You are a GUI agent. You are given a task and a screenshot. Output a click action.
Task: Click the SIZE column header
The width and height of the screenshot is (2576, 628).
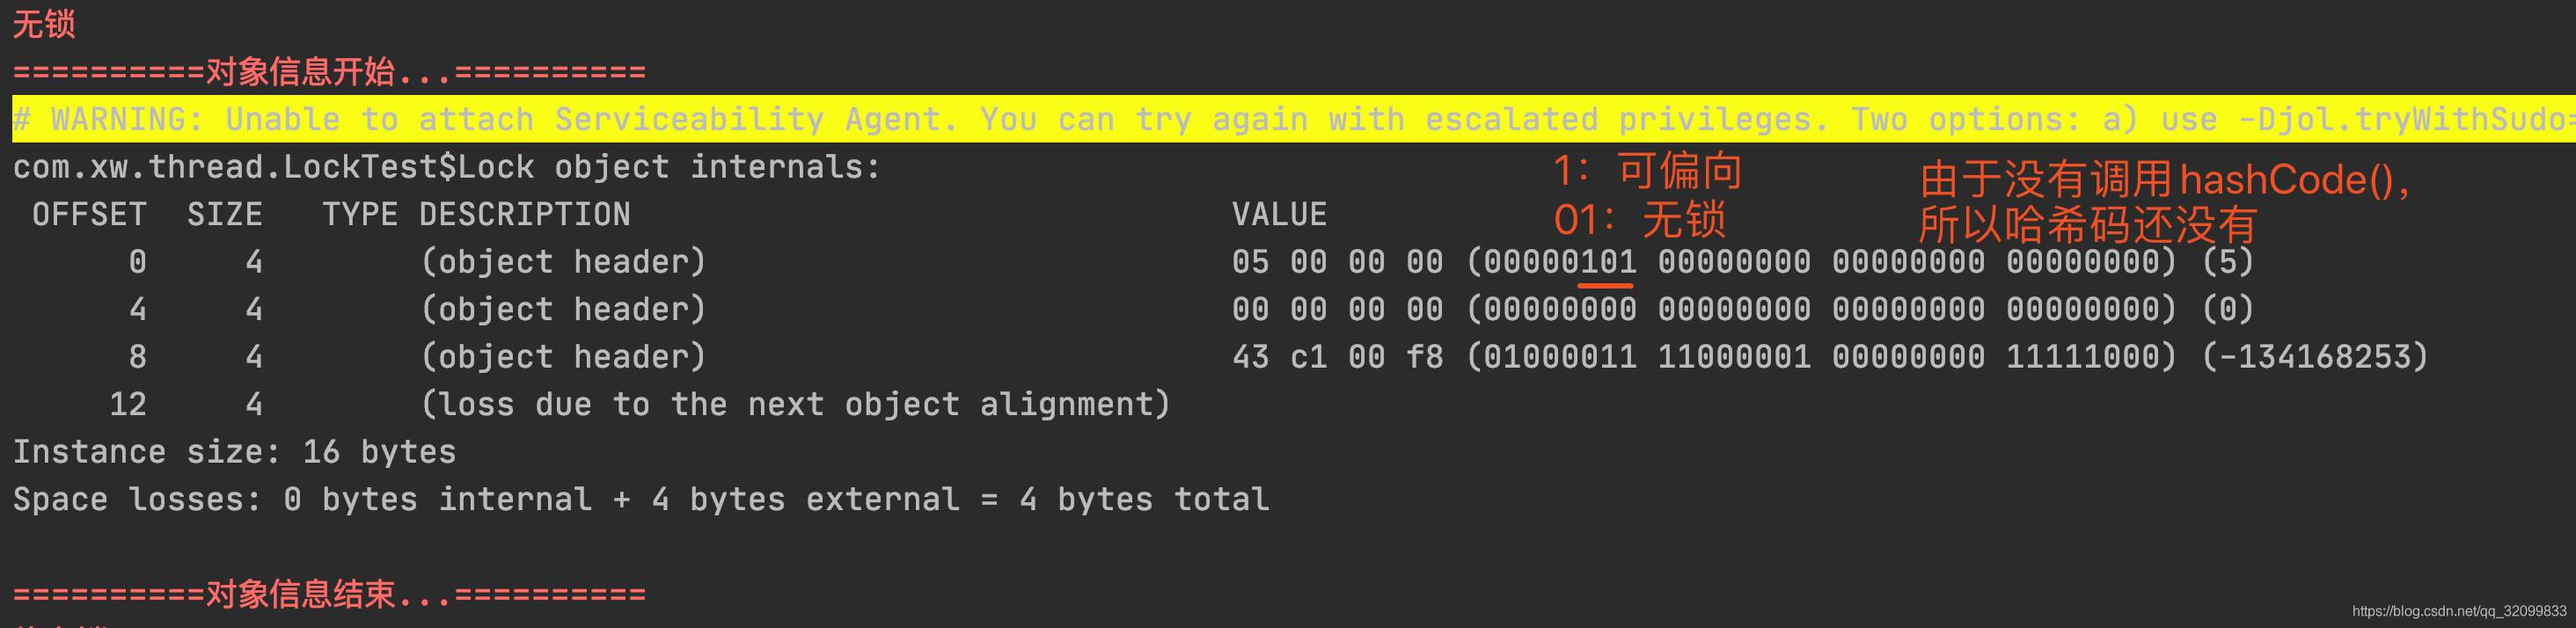pos(225,214)
